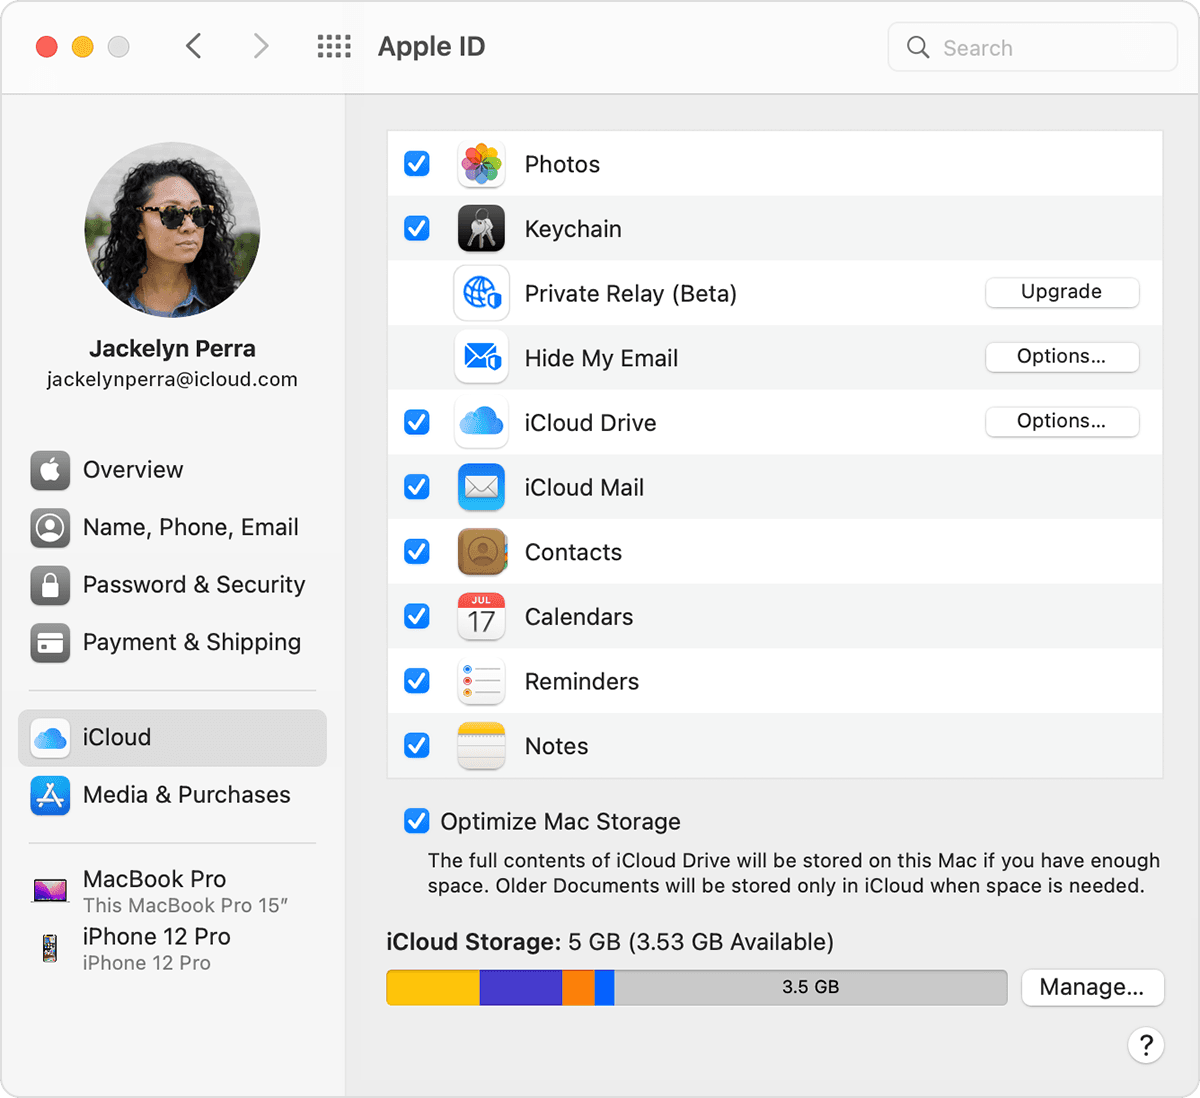Click the search field in the toolbar

(1032, 47)
